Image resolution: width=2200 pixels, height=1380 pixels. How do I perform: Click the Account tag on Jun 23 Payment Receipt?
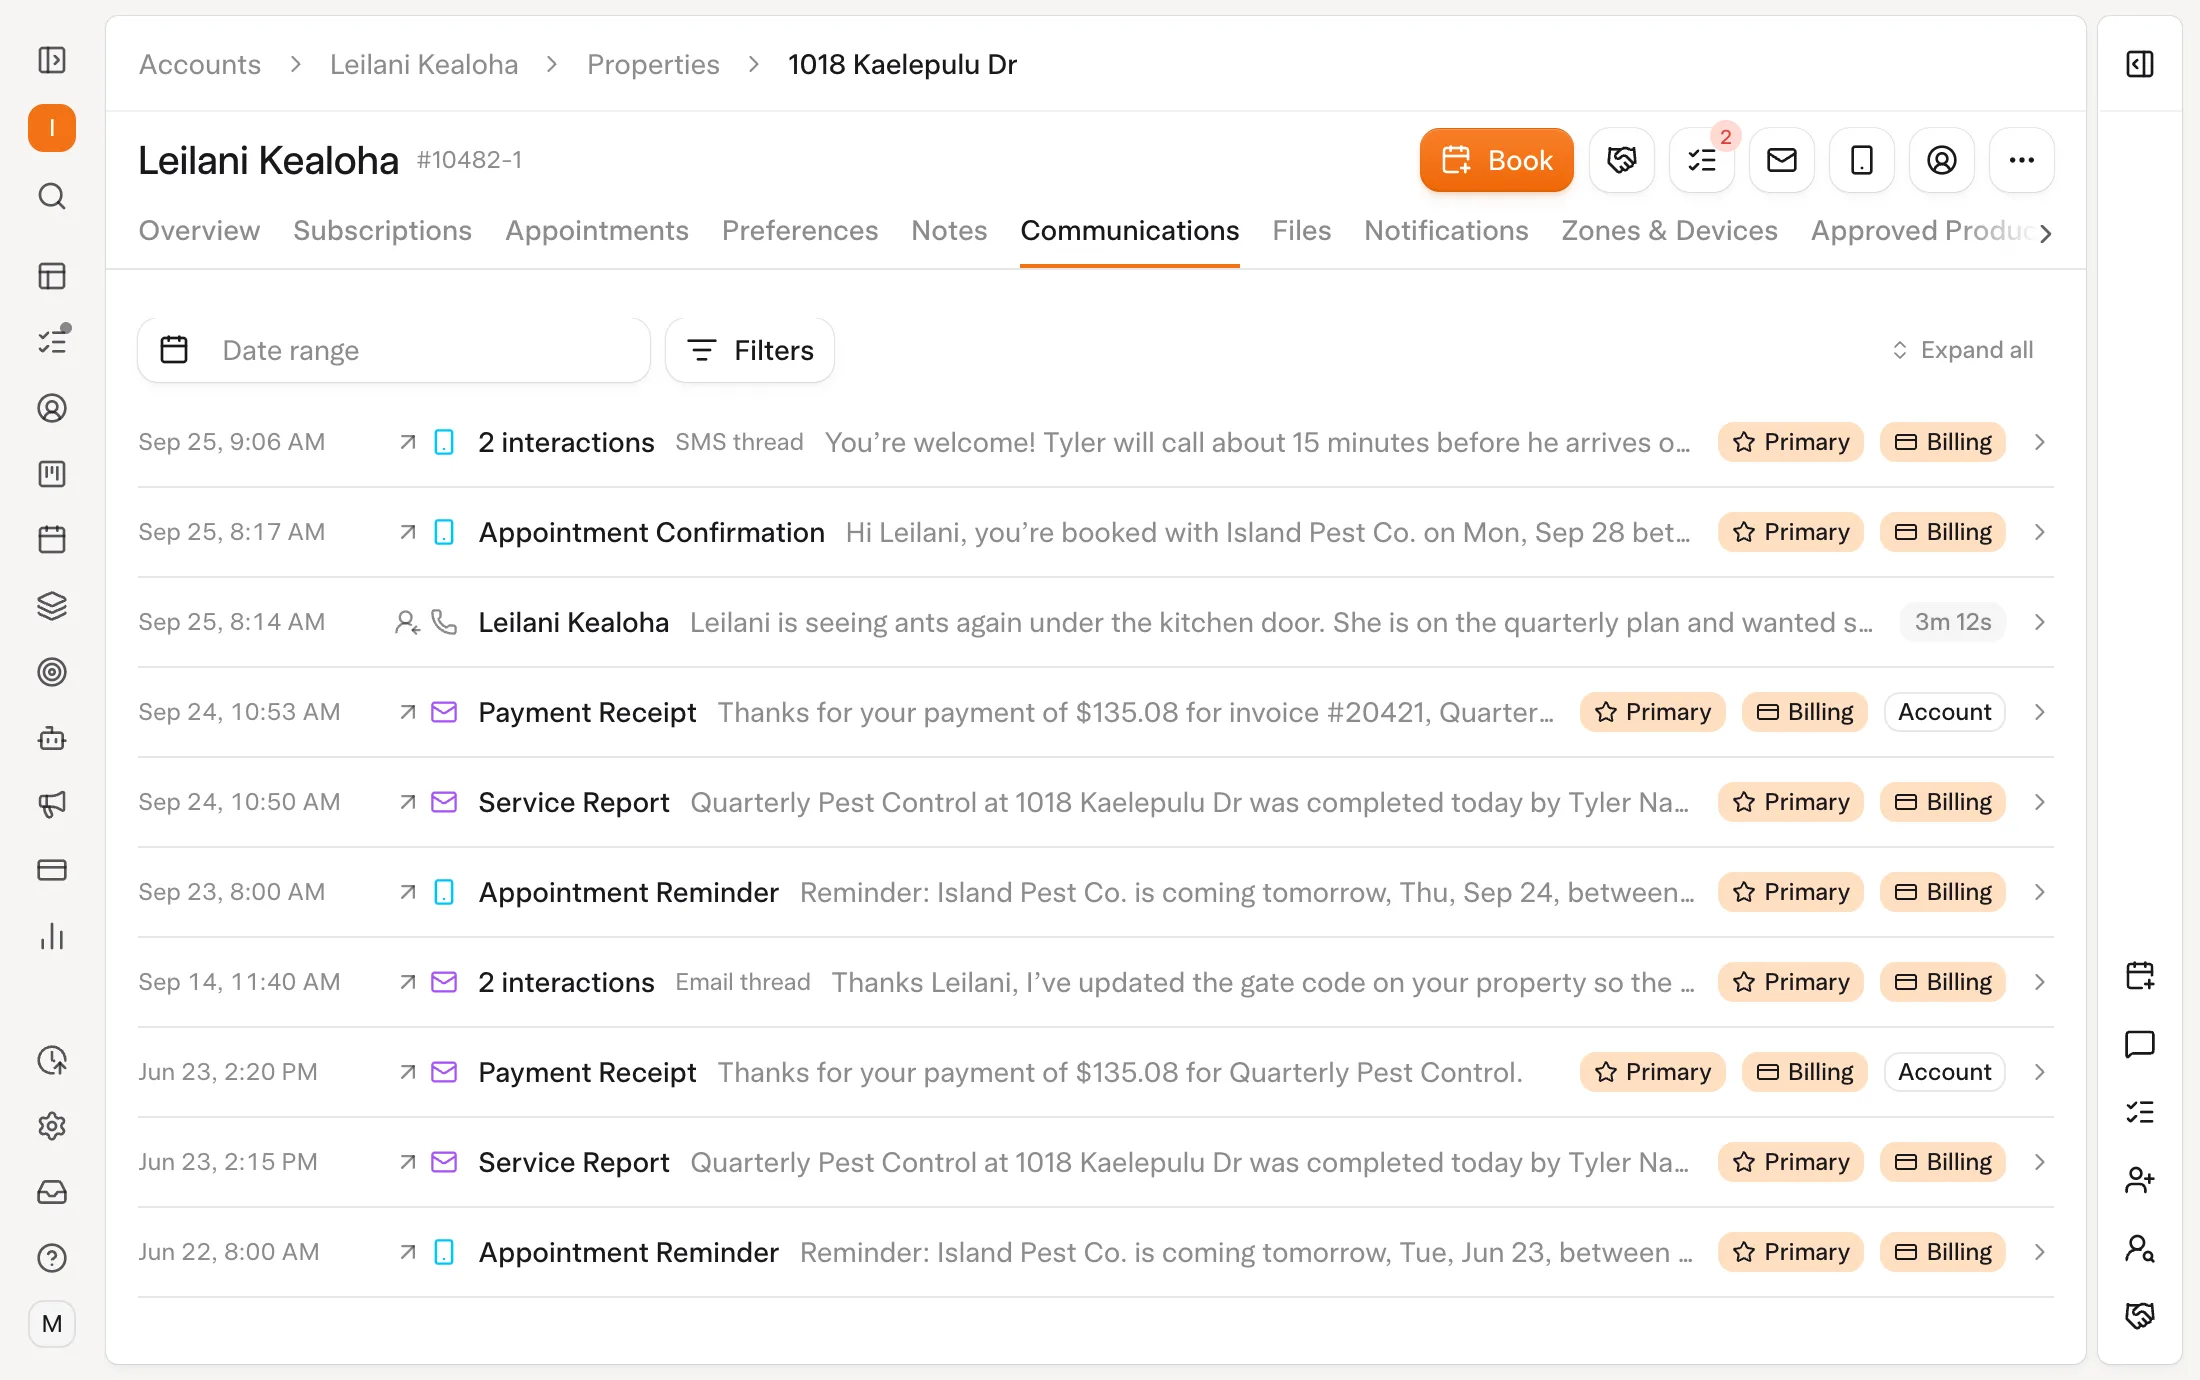point(1944,1072)
